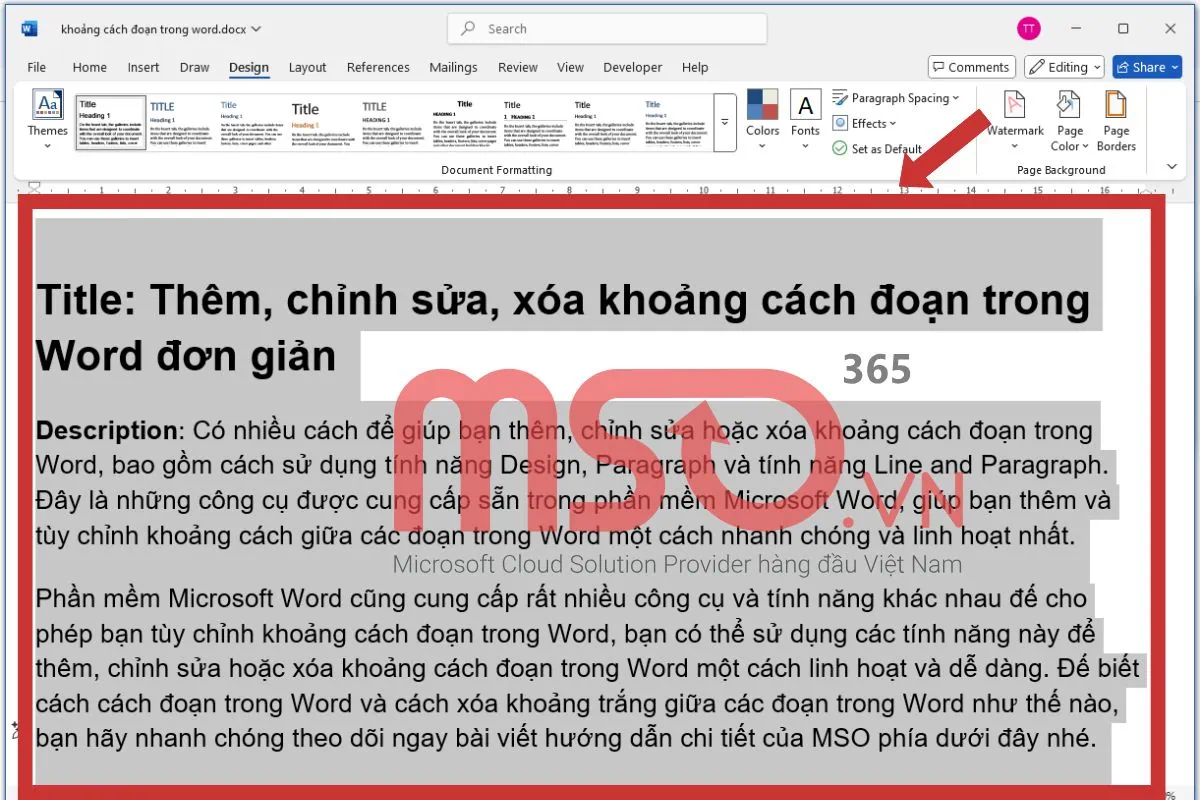Collapse the ribbon with the chevron
Image resolution: width=1200 pixels, height=800 pixels.
[x=1172, y=167]
